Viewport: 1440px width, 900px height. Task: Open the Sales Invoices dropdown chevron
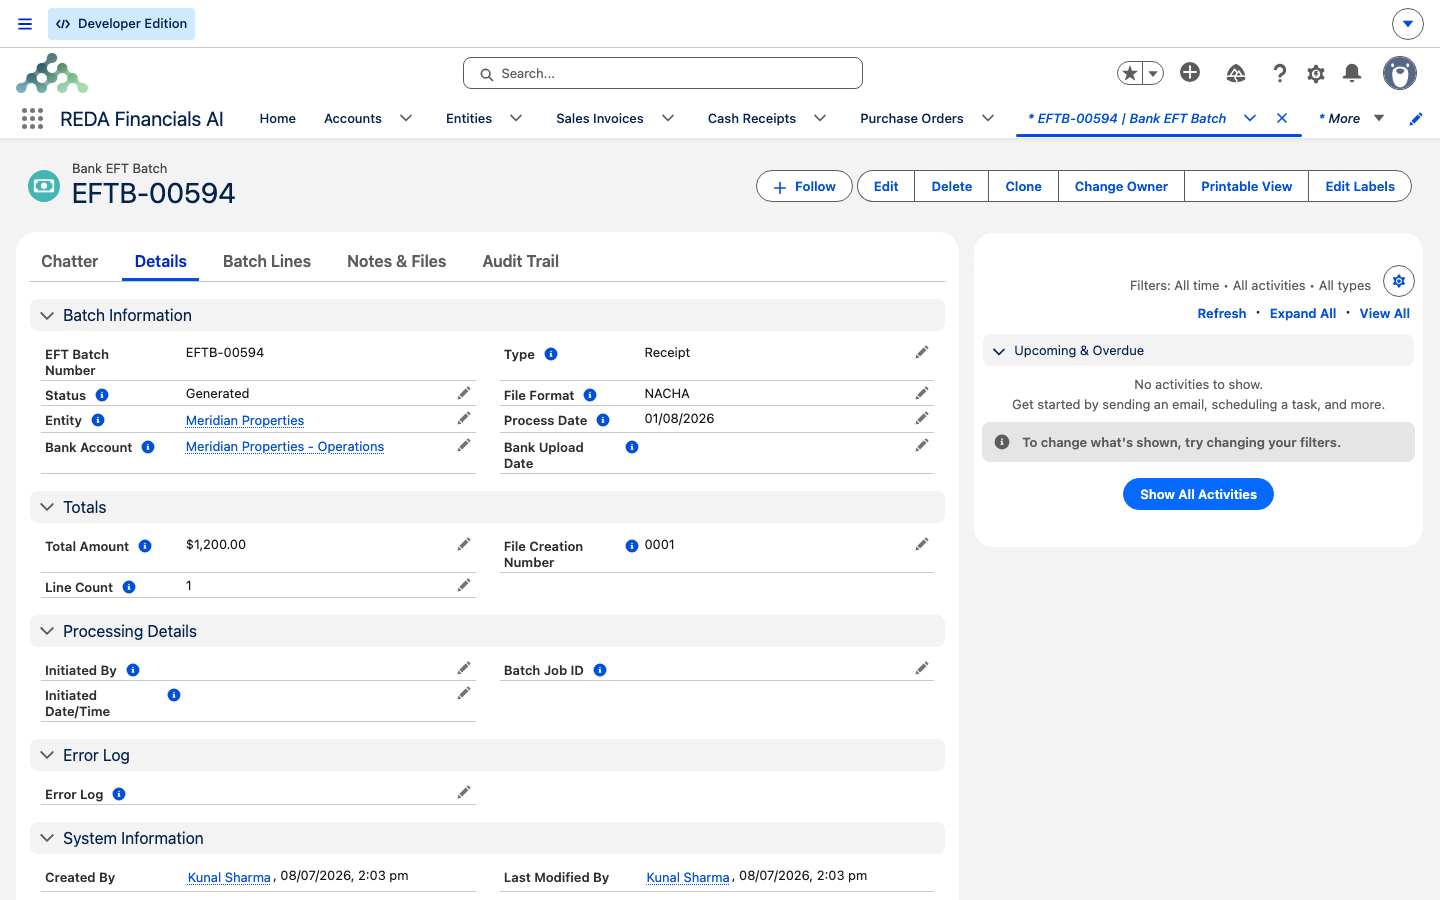click(x=668, y=118)
